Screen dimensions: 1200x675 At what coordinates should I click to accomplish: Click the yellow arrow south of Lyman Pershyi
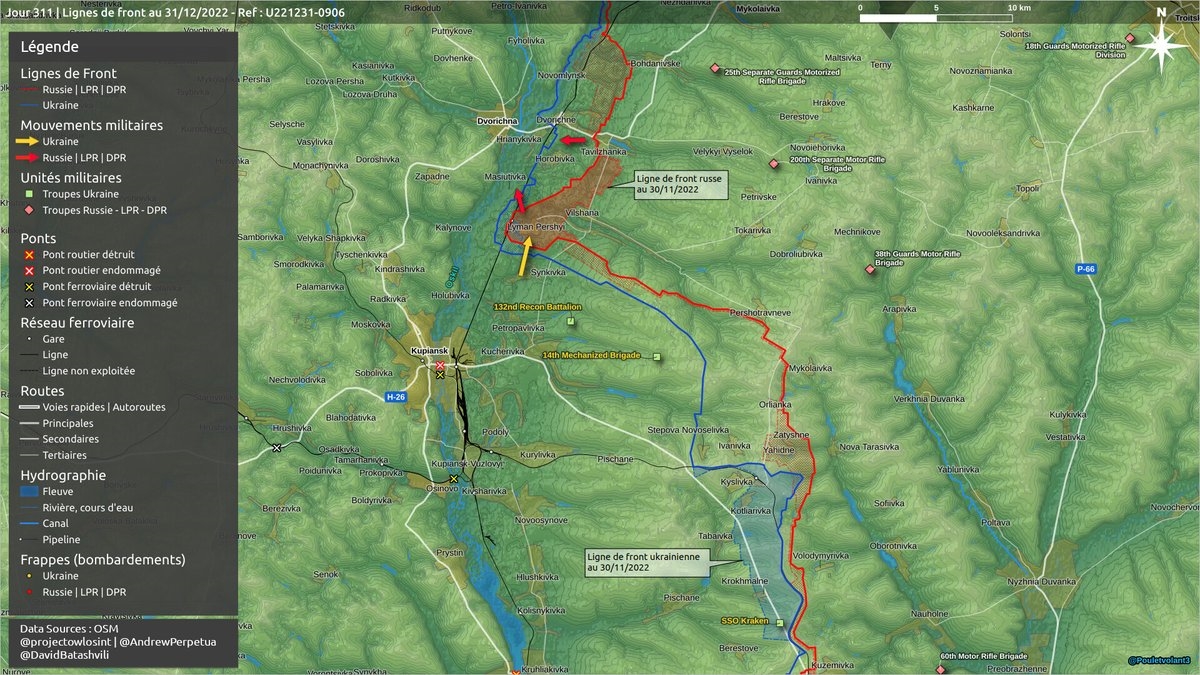point(524,256)
